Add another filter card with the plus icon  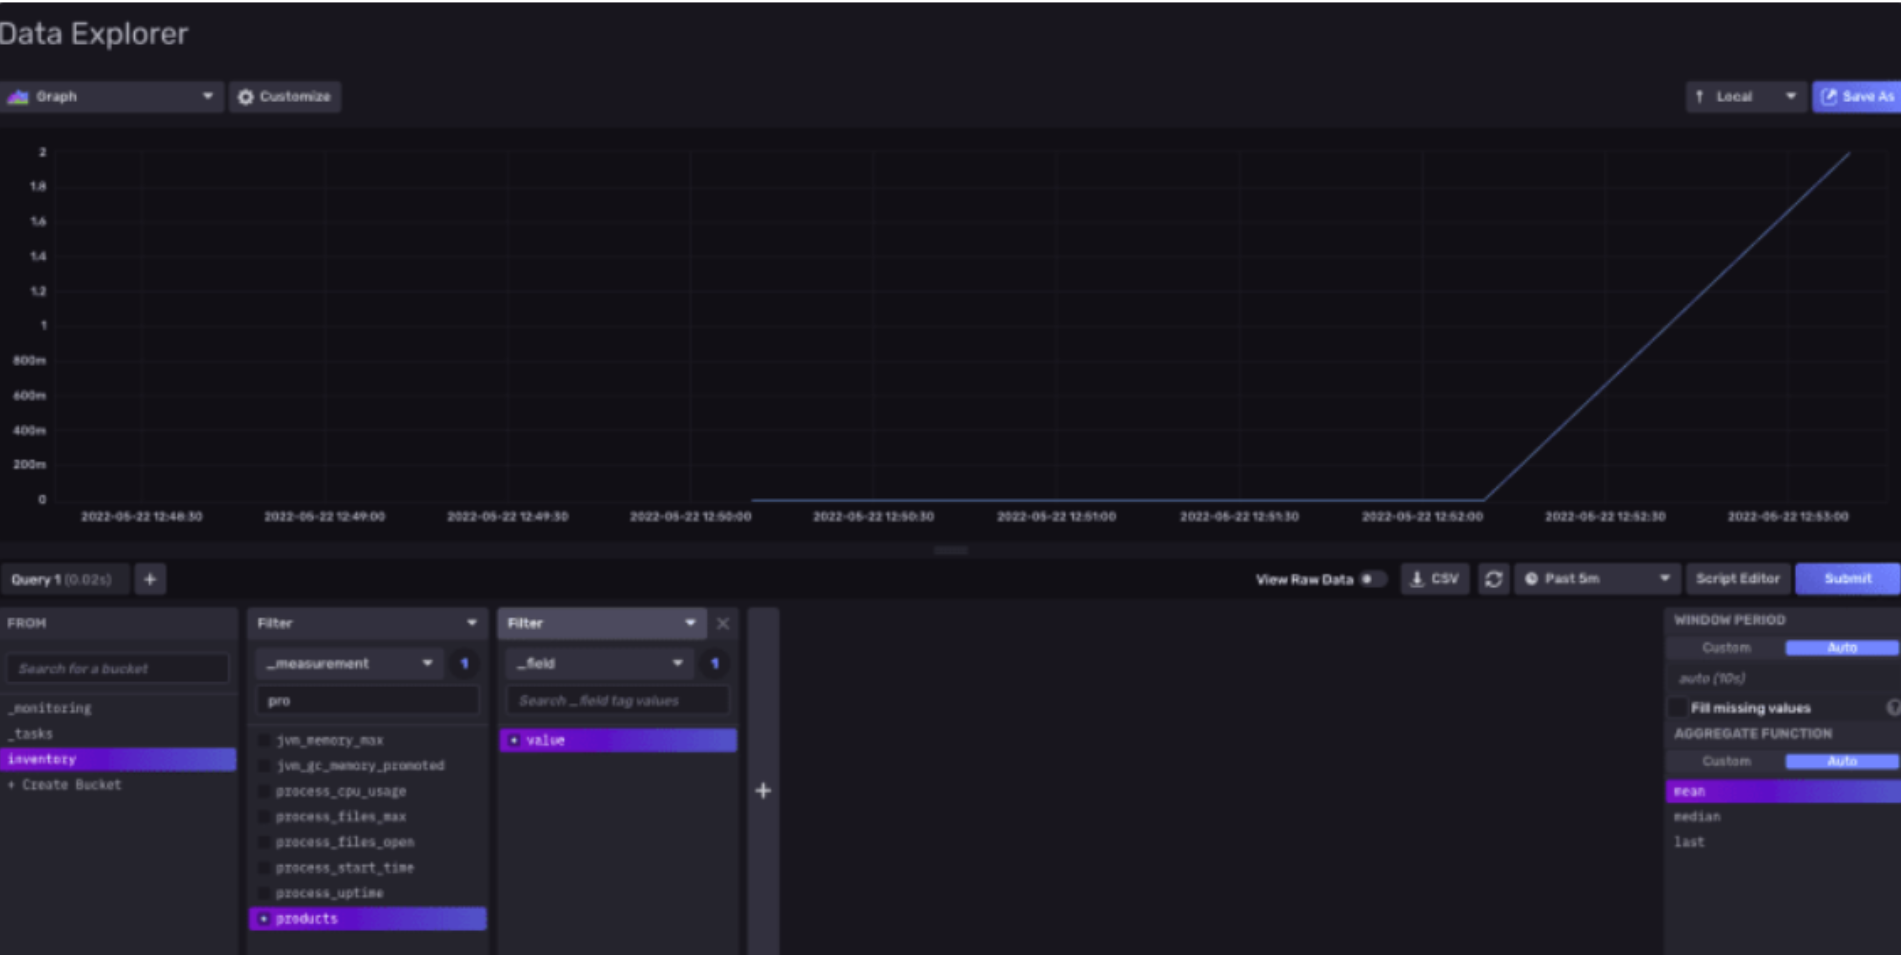pyautogui.click(x=763, y=791)
